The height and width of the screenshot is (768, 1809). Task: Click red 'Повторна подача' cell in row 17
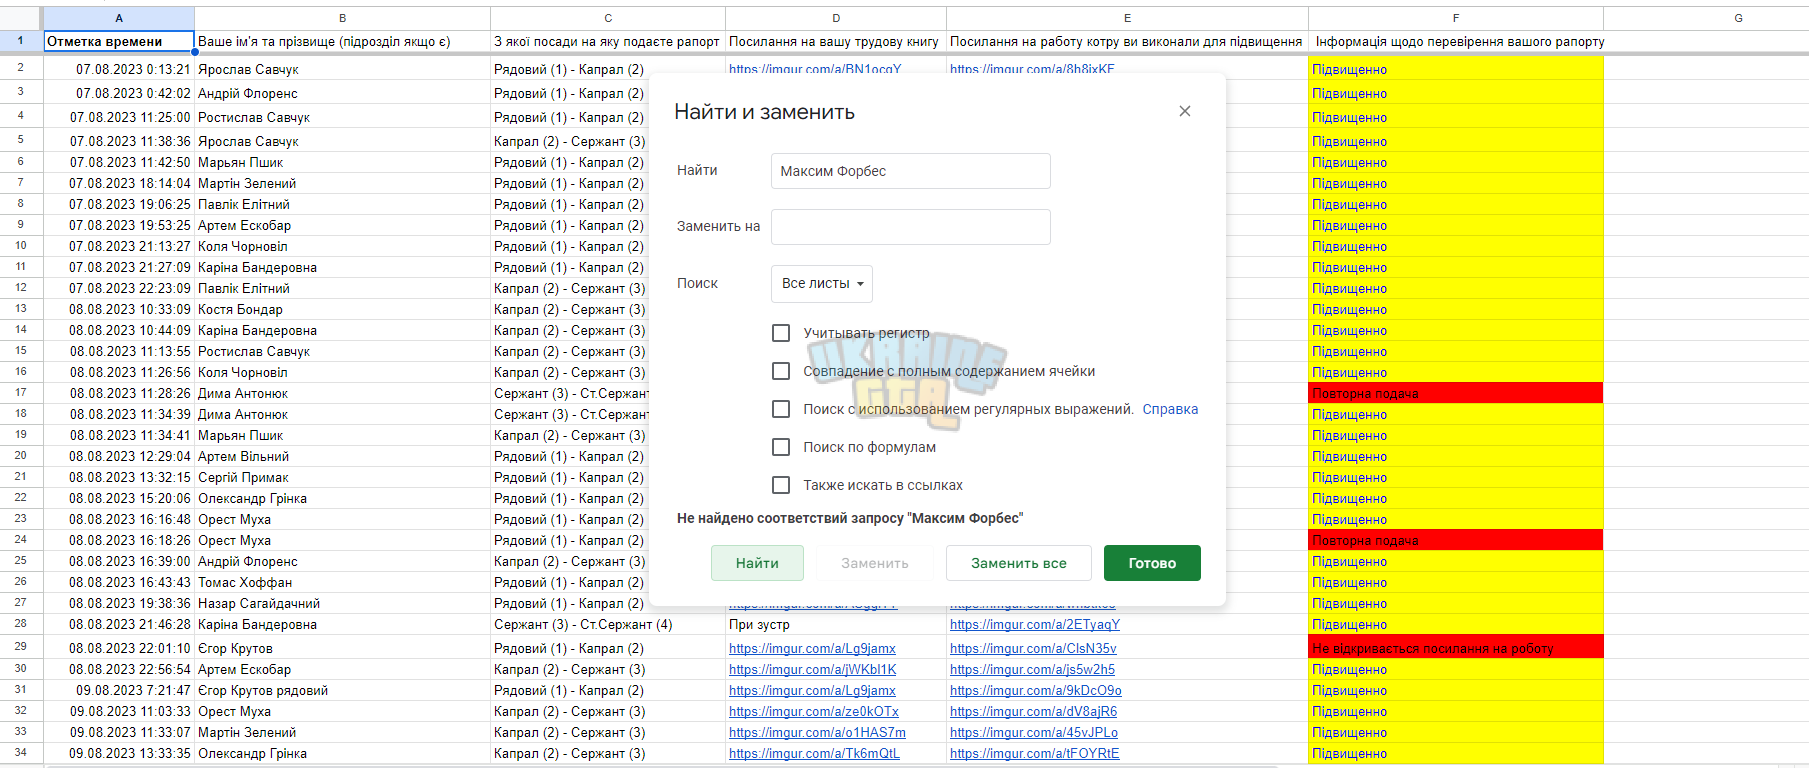click(x=1456, y=393)
